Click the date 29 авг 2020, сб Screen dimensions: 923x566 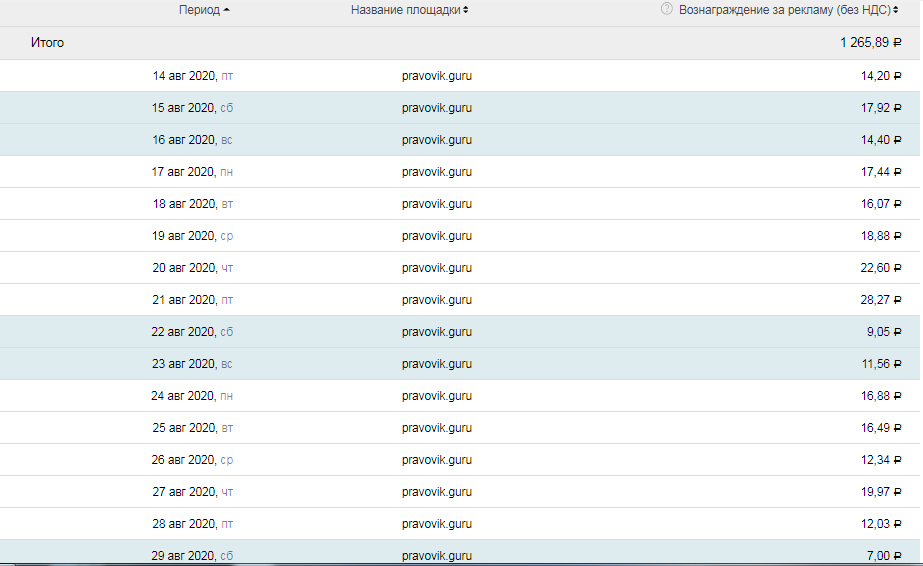pos(192,556)
